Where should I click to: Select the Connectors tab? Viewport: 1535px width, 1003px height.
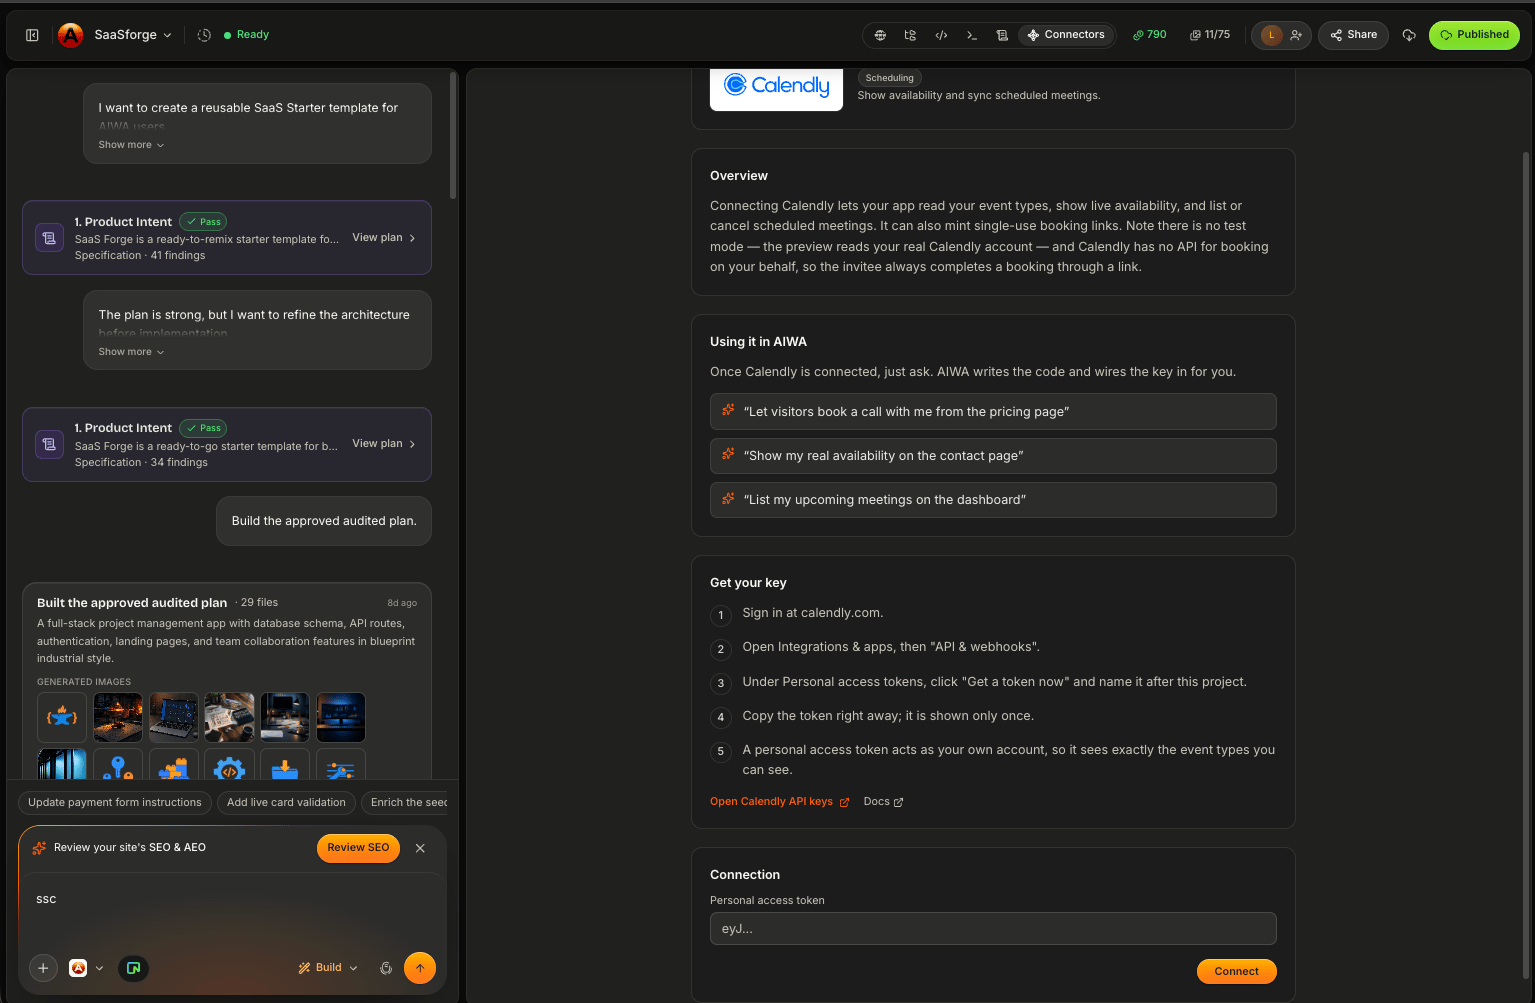point(1066,35)
